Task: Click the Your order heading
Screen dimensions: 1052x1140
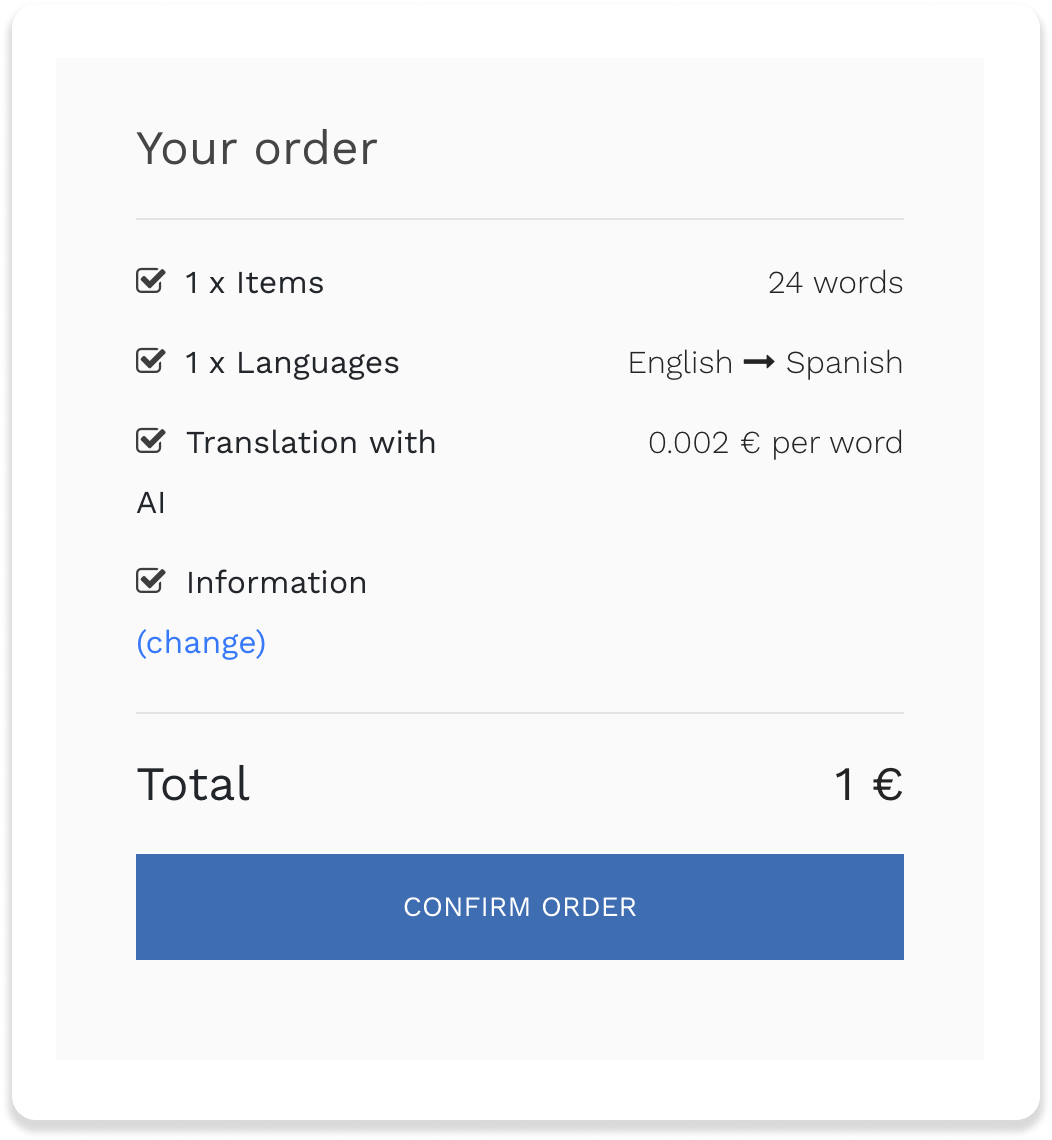Action: (x=257, y=148)
